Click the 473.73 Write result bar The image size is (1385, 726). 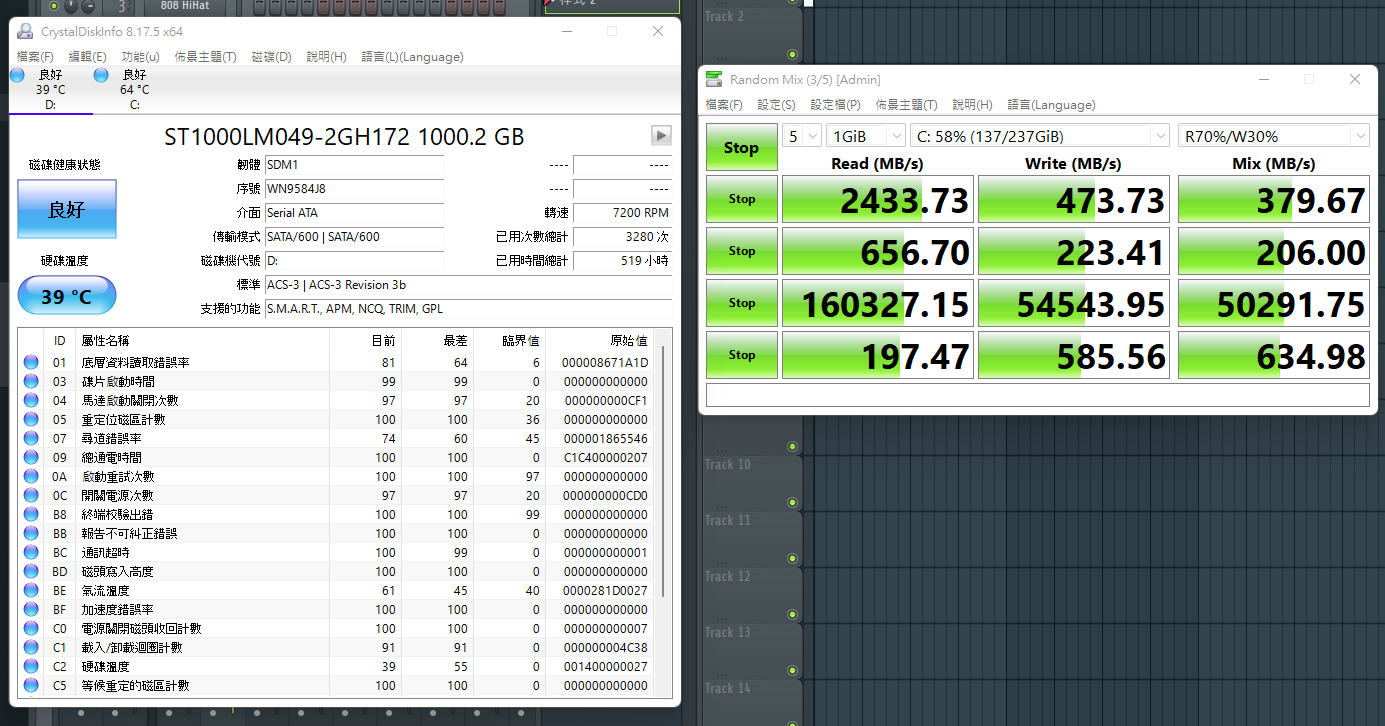(x=1074, y=199)
